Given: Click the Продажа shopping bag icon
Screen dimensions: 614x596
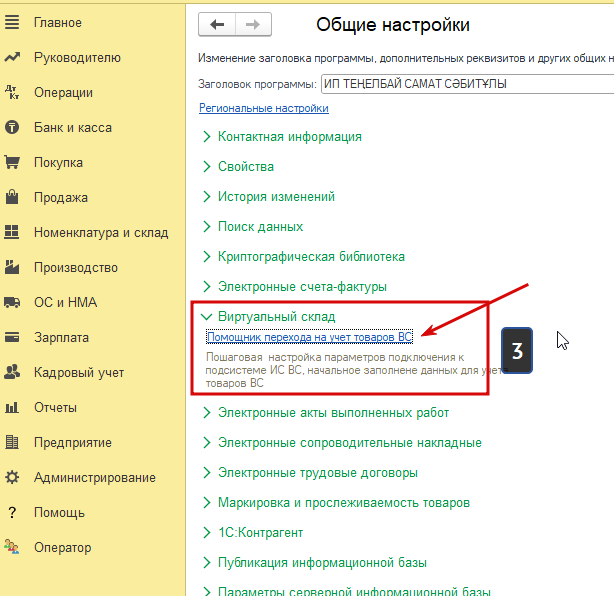Looking at the screenshot, I should point(12,197).
